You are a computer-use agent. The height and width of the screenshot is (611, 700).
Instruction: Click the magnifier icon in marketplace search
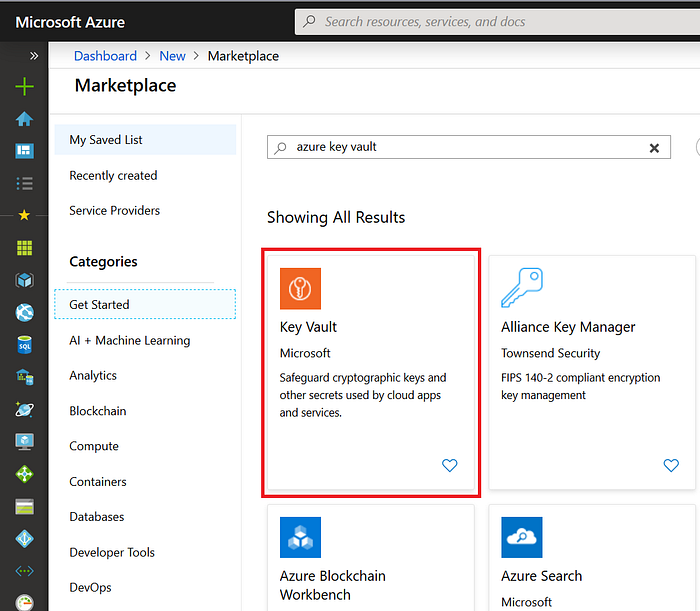pyautogui.click(x=280, y=148)
